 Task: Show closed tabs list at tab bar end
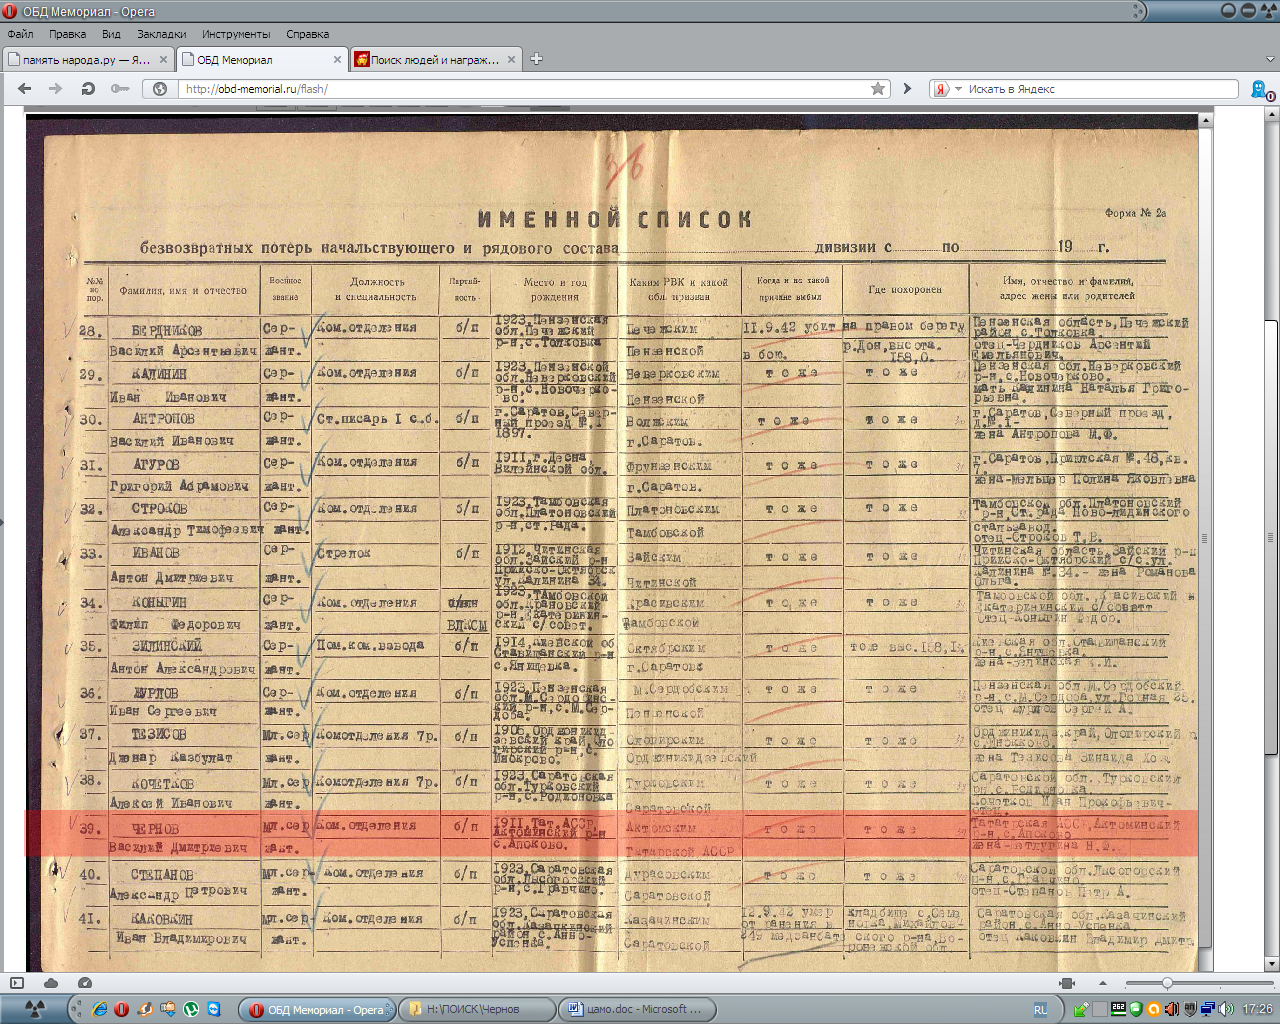[1271, 59]
